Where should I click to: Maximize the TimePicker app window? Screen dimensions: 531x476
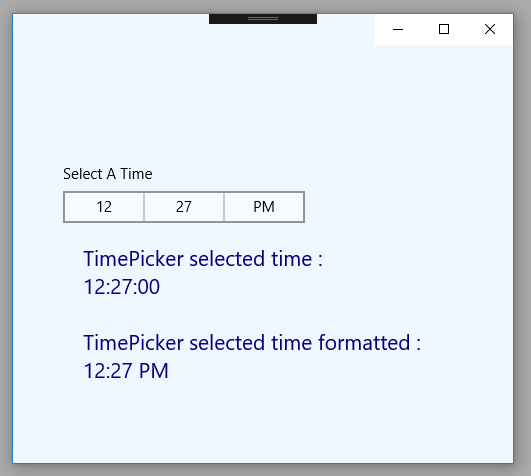coord(444,29)
